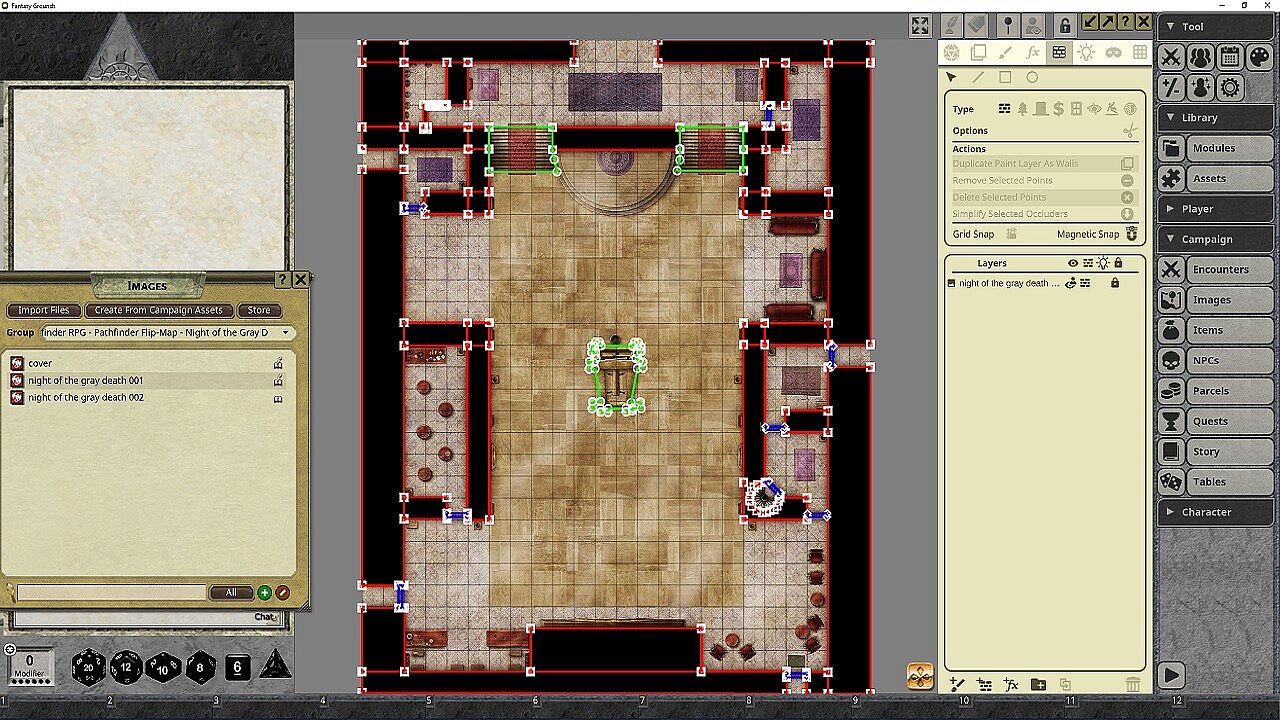The height and width of the screenshot is (720, 1280).
Task: Click Delete Selected Points
Action: click(1044, 197)
